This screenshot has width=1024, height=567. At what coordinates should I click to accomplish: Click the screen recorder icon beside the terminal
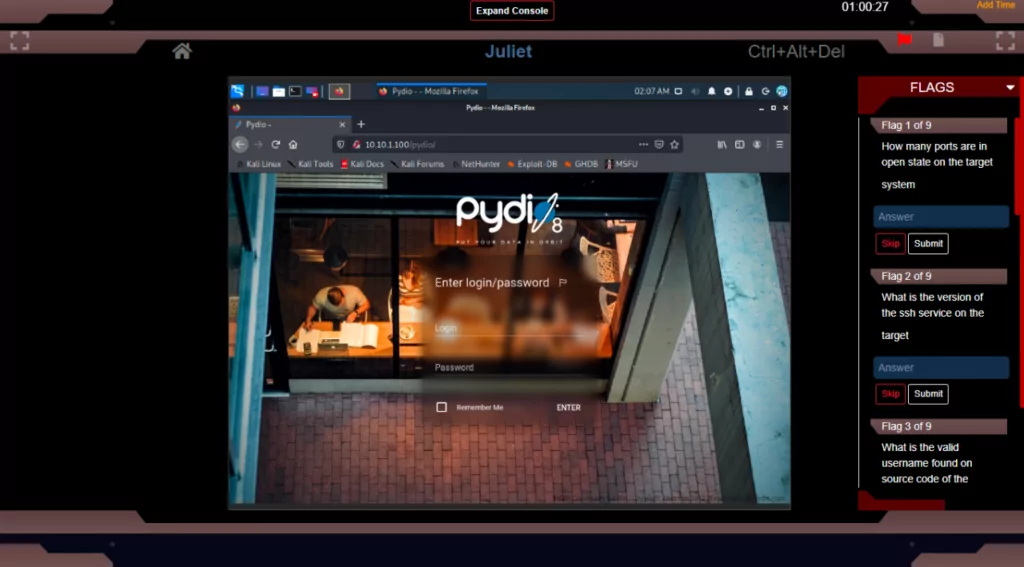[x=312, y=91]
